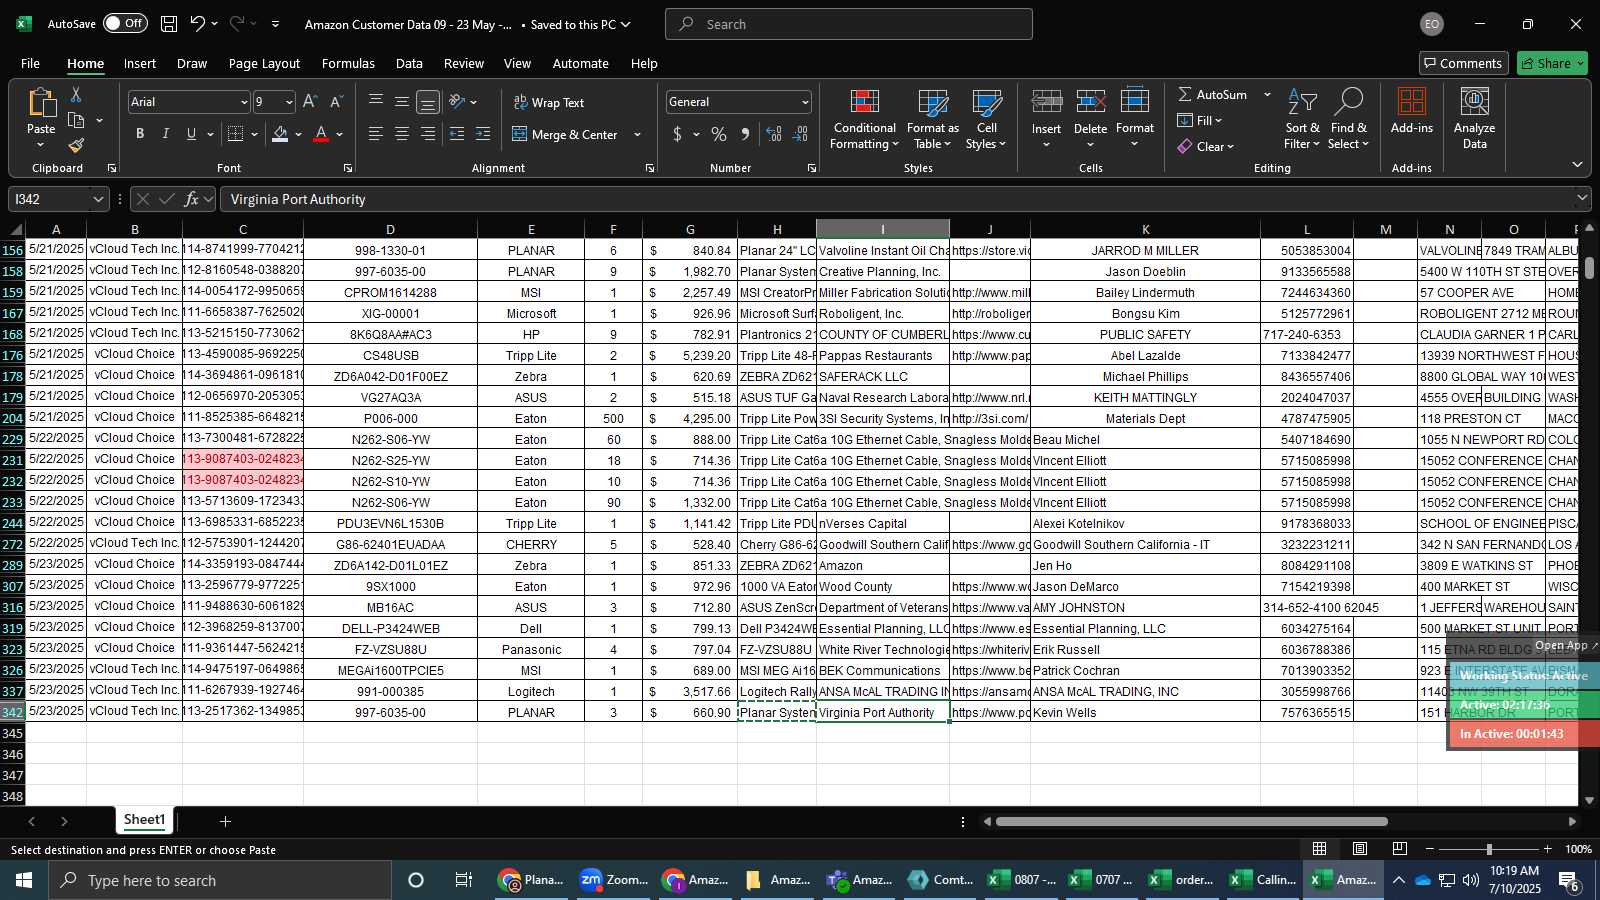Screen dimensions: 1600x900
Task: Click the Increase Indent icon
Action: click(483, 134)
